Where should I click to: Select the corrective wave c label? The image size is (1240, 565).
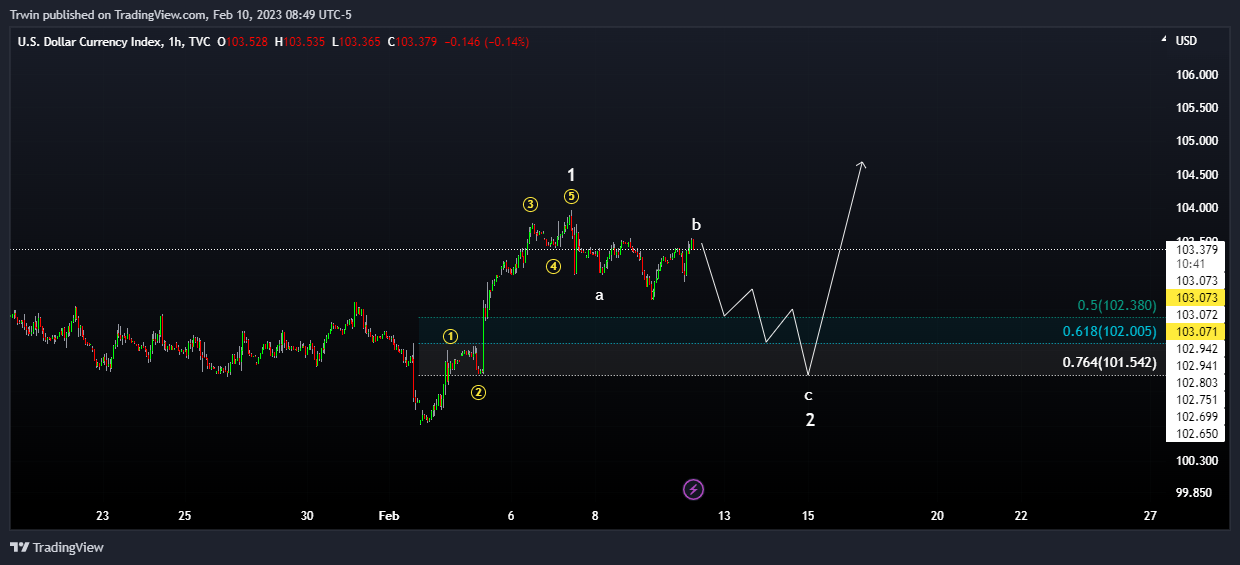(x=809, y=395)
